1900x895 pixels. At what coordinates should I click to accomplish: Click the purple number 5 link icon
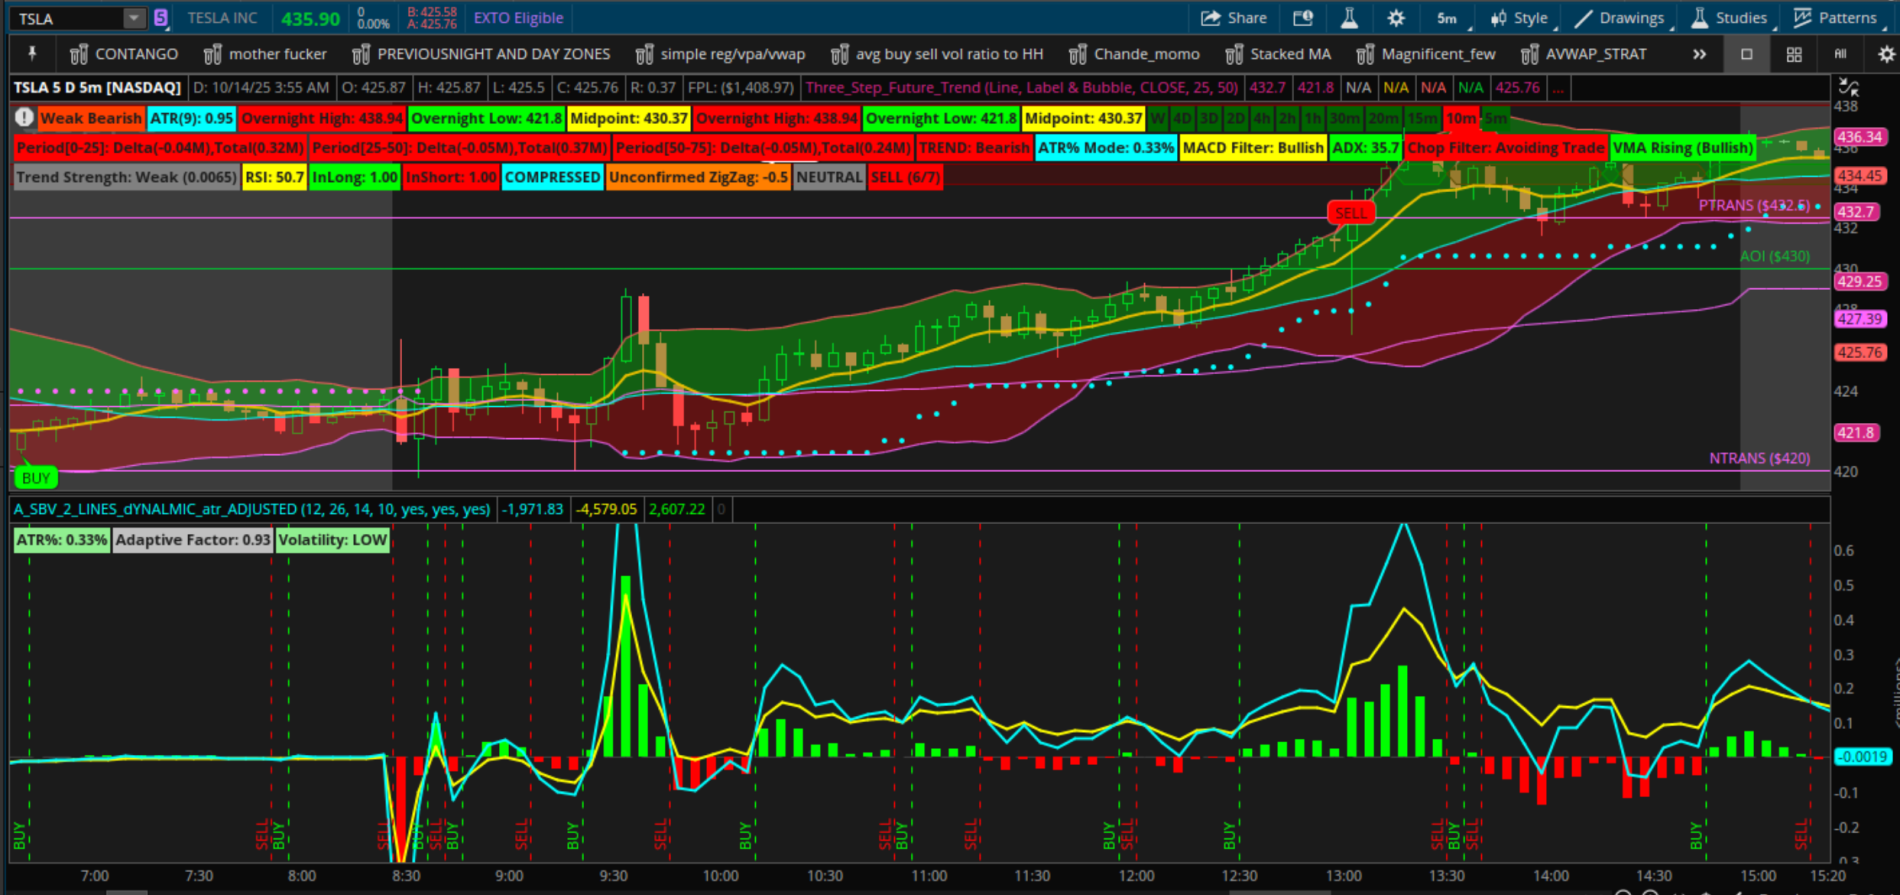click(160, 18)
